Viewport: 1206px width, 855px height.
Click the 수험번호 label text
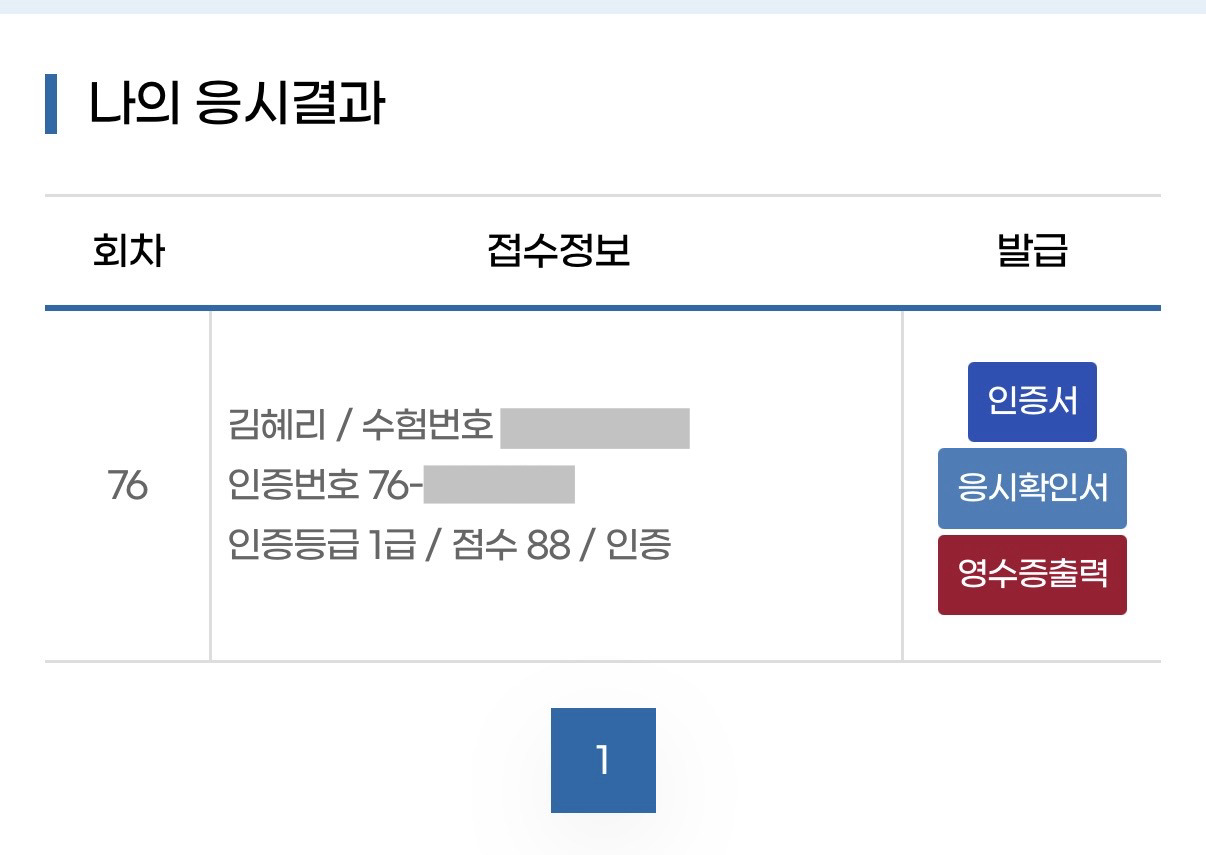(x=427, y=428)
